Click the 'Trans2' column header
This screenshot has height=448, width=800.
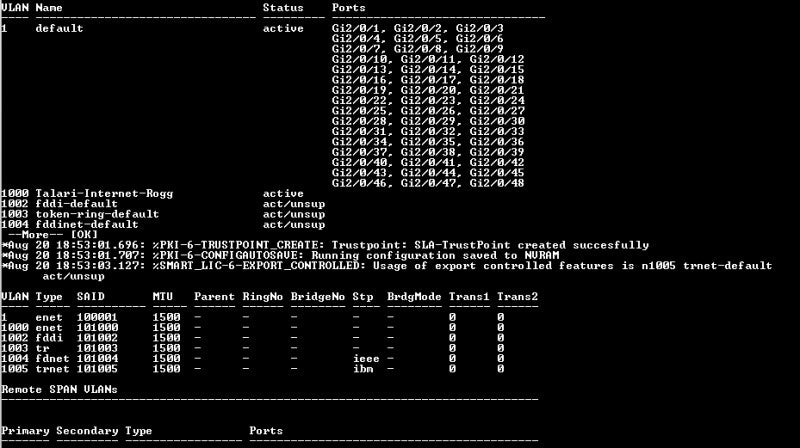517,296
